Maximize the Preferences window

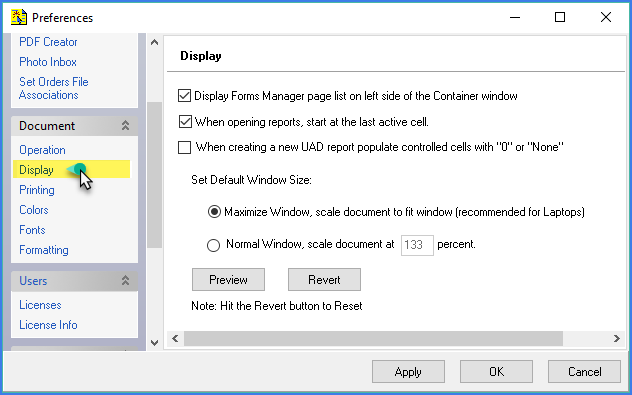pos(560,17)
